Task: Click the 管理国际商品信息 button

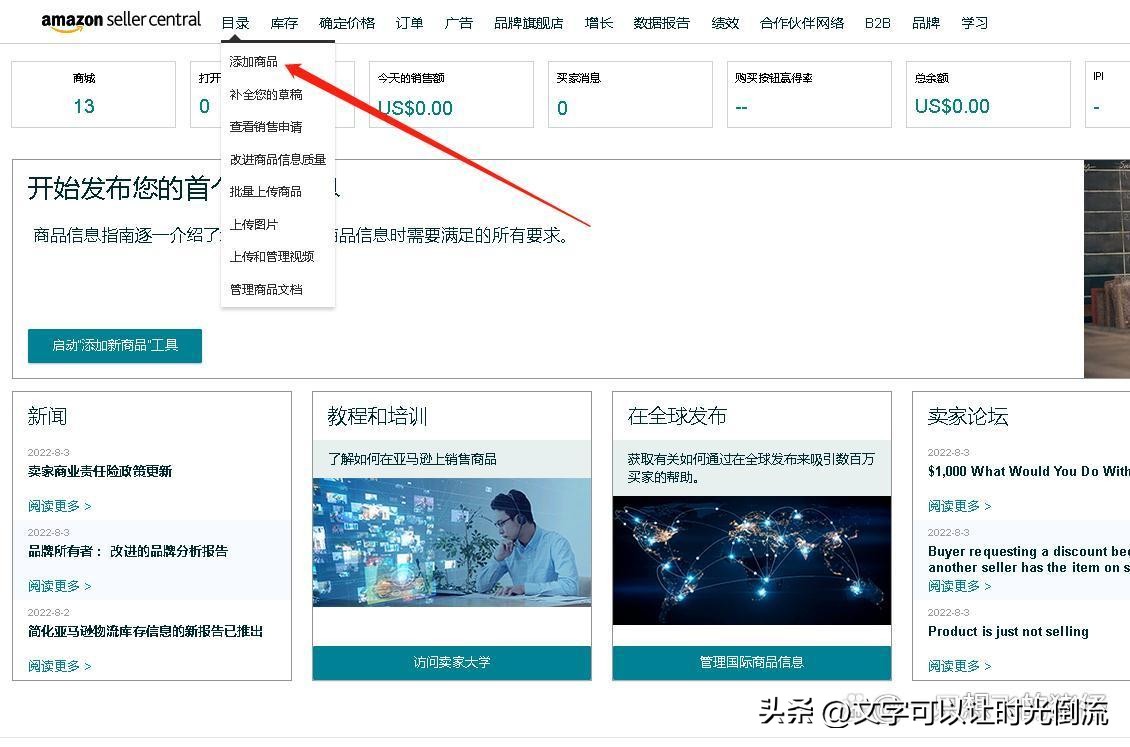Action: (x=751, y=661)
